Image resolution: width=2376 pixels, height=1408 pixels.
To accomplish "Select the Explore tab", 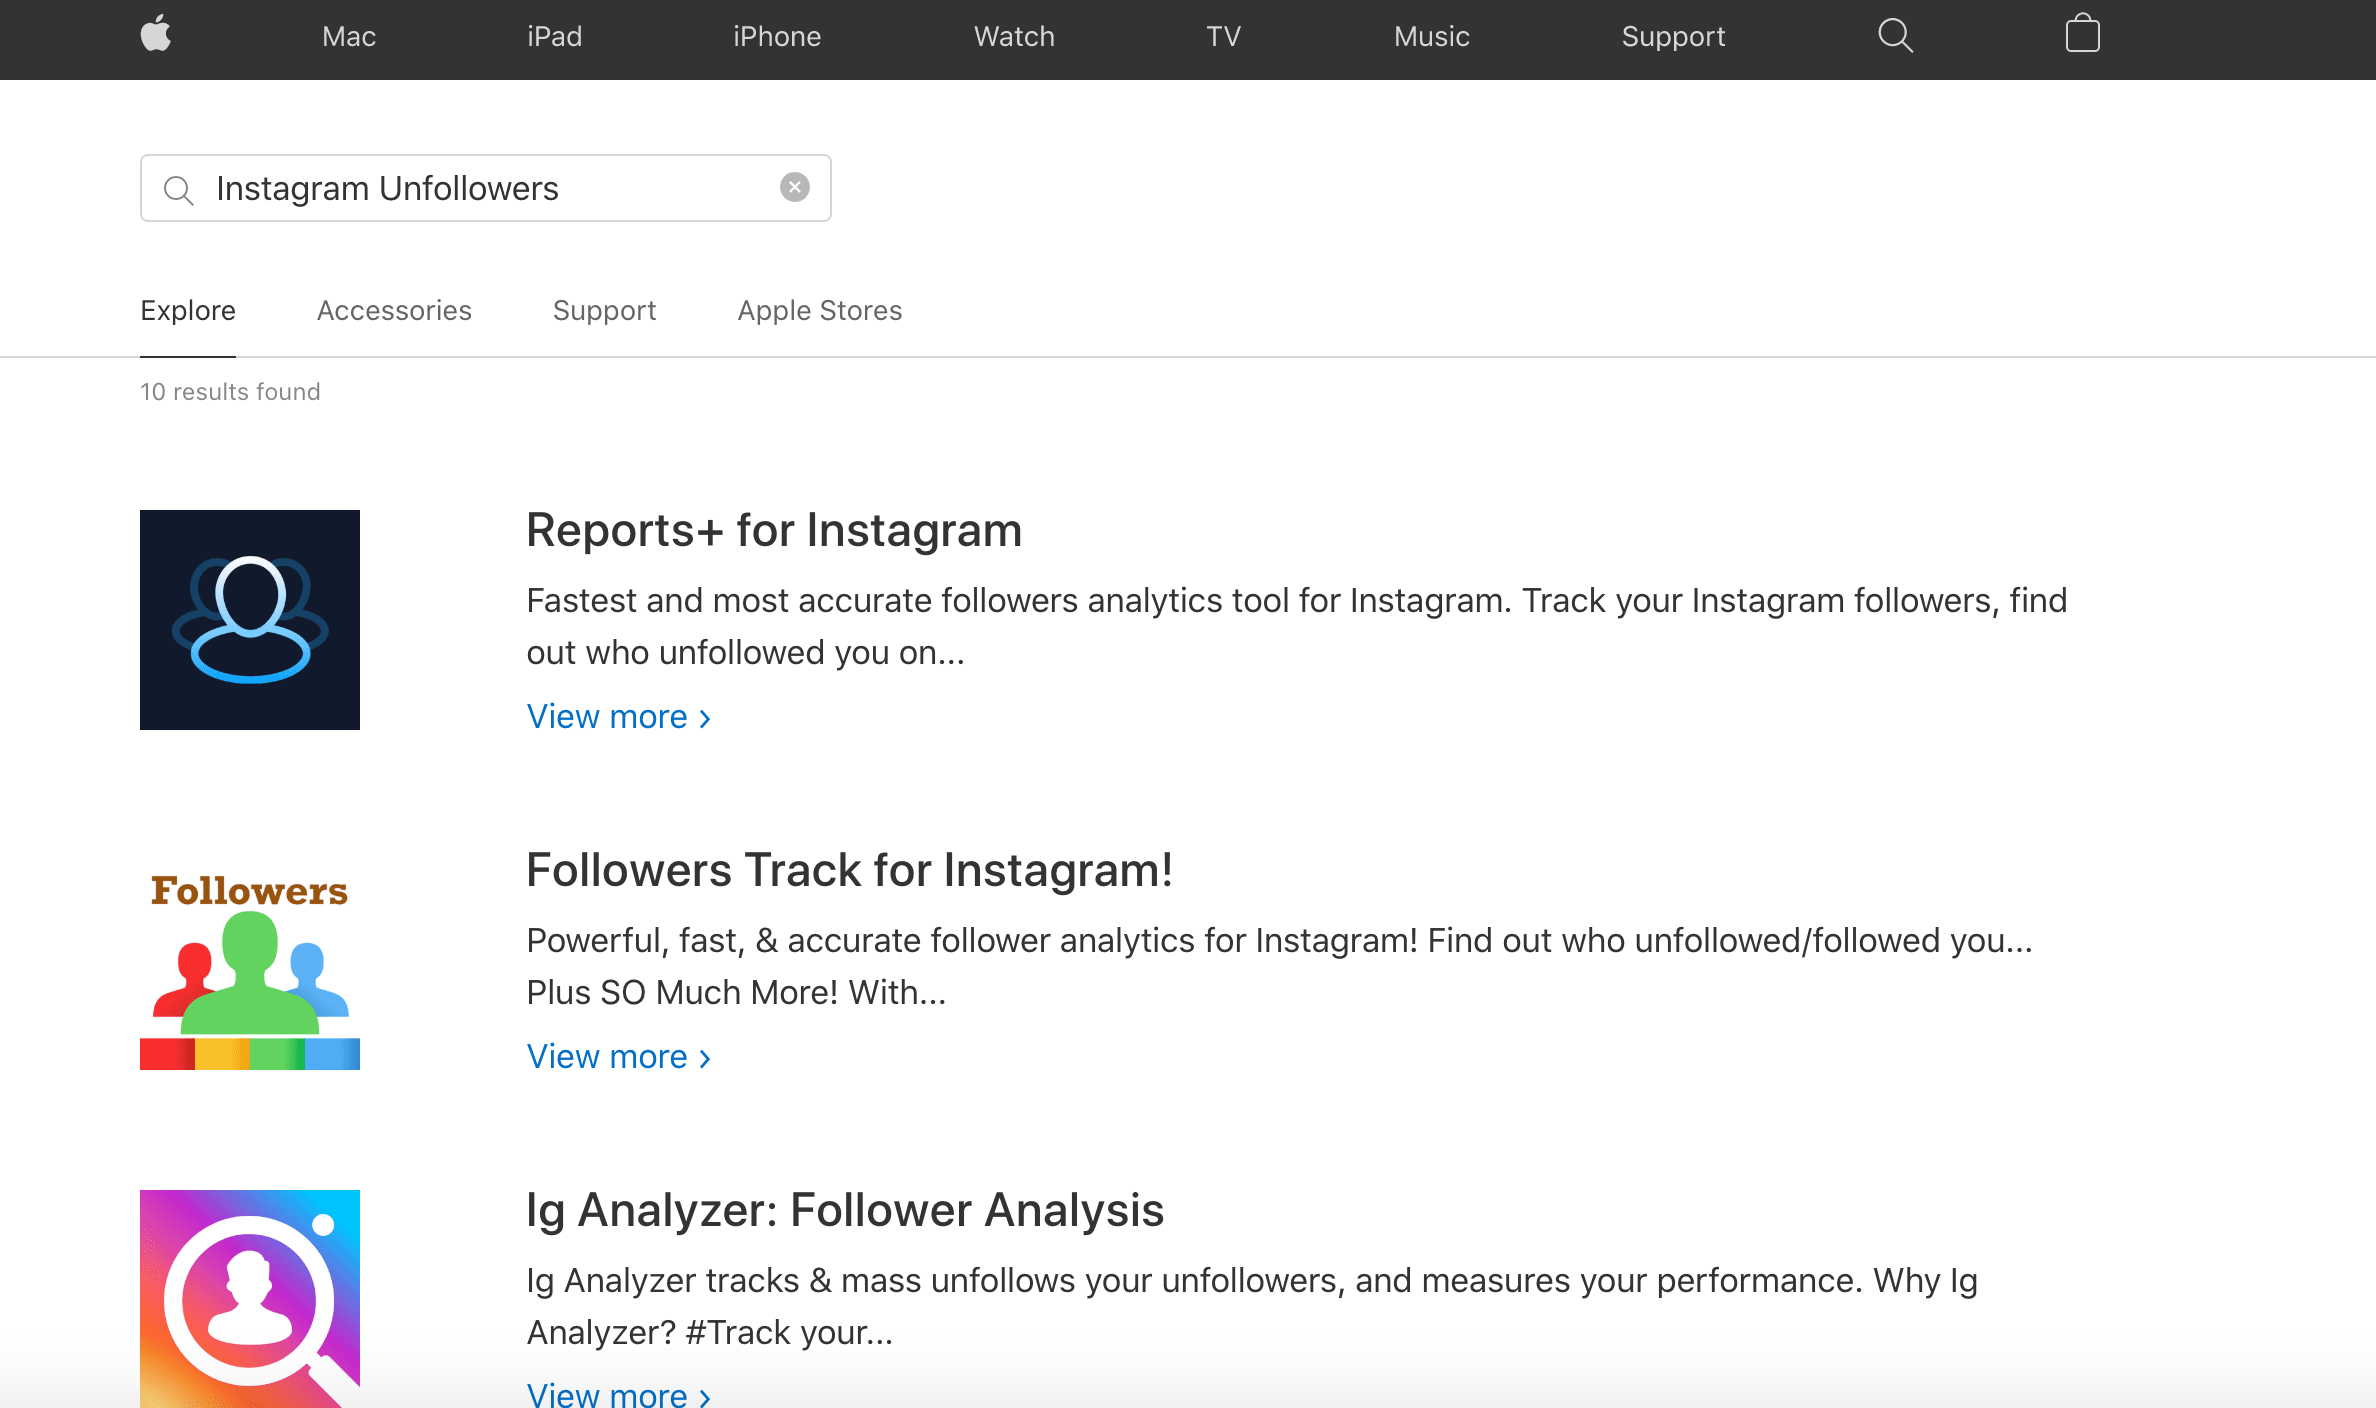I will pos(188,310).
